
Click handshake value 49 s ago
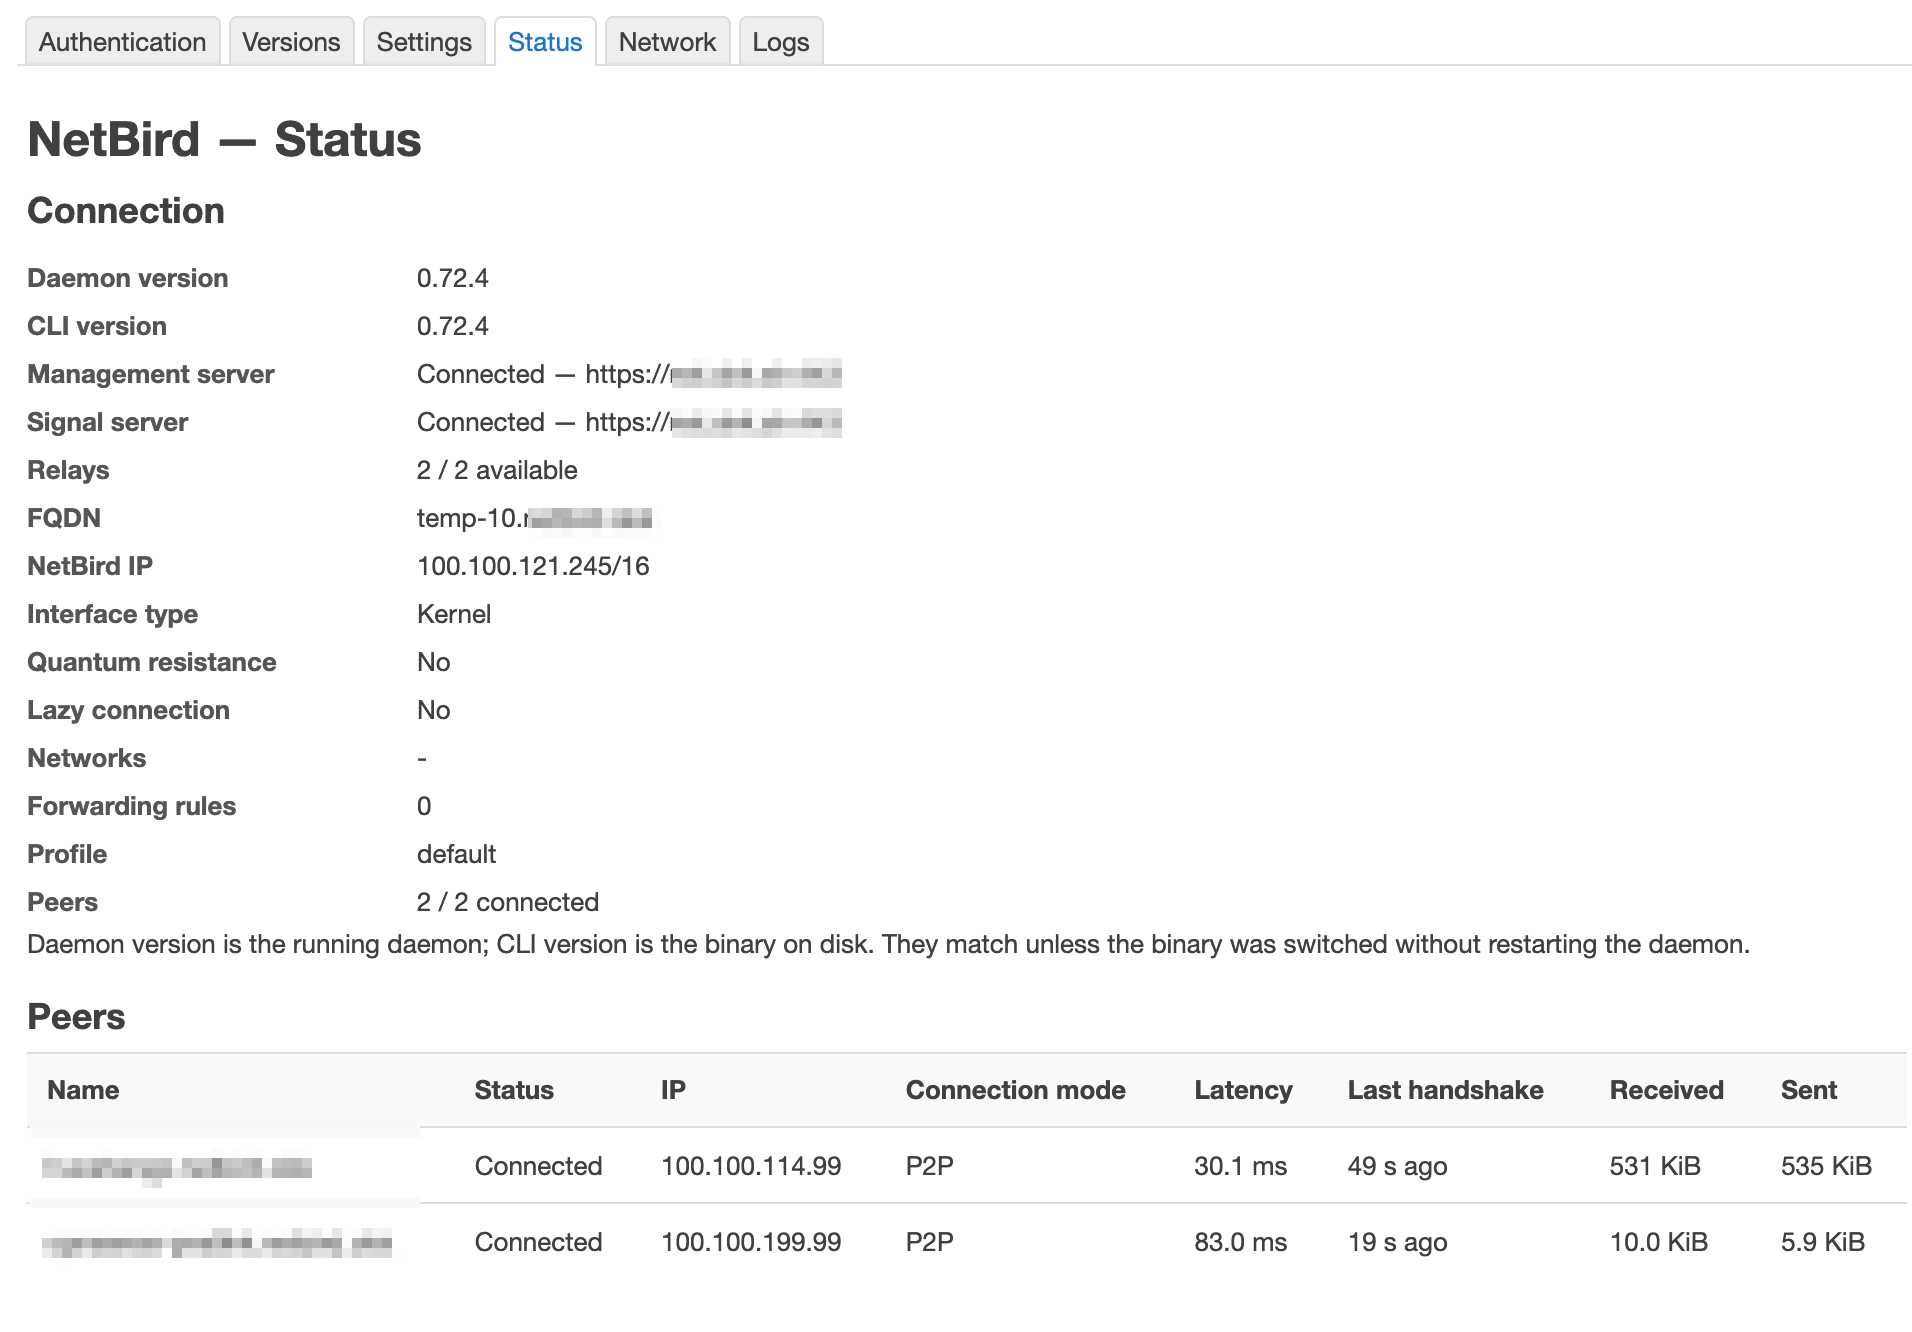coord(1397,1166)
